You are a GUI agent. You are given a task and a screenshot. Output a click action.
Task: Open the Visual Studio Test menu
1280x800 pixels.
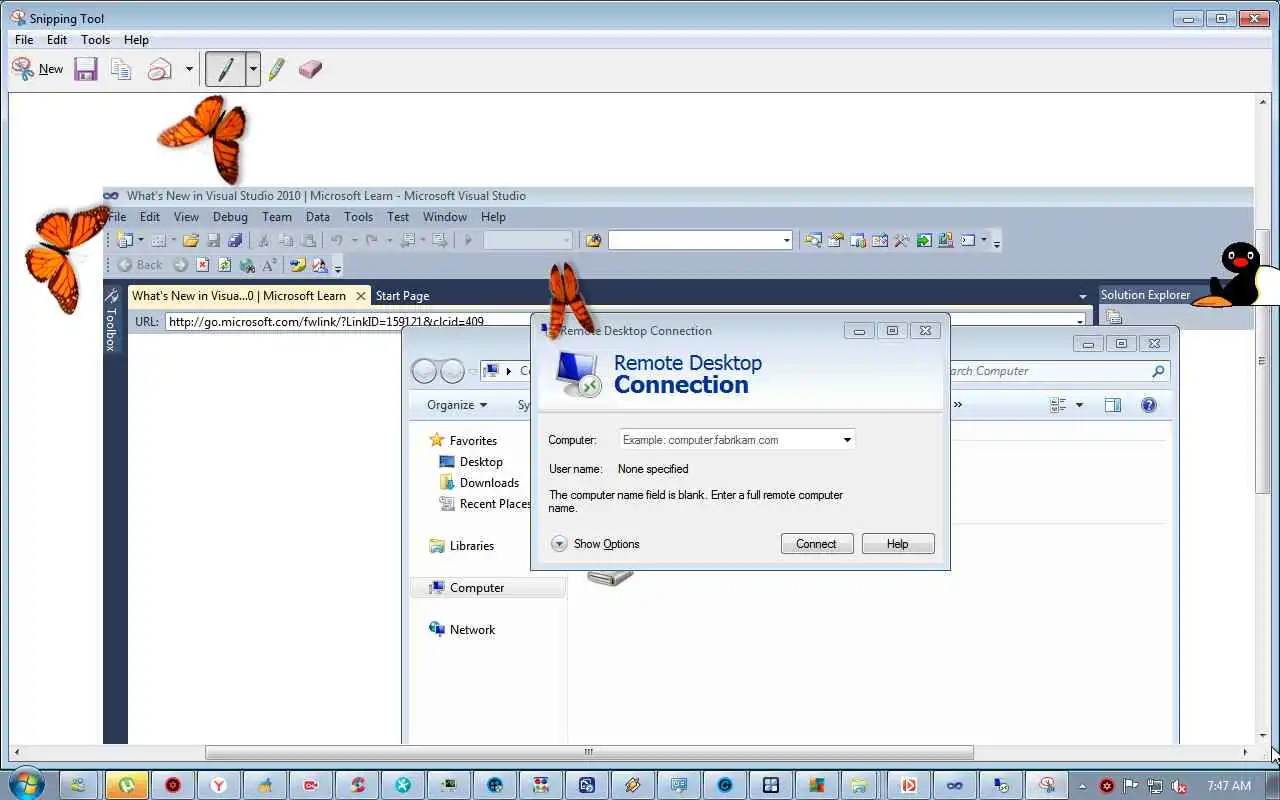398,216
